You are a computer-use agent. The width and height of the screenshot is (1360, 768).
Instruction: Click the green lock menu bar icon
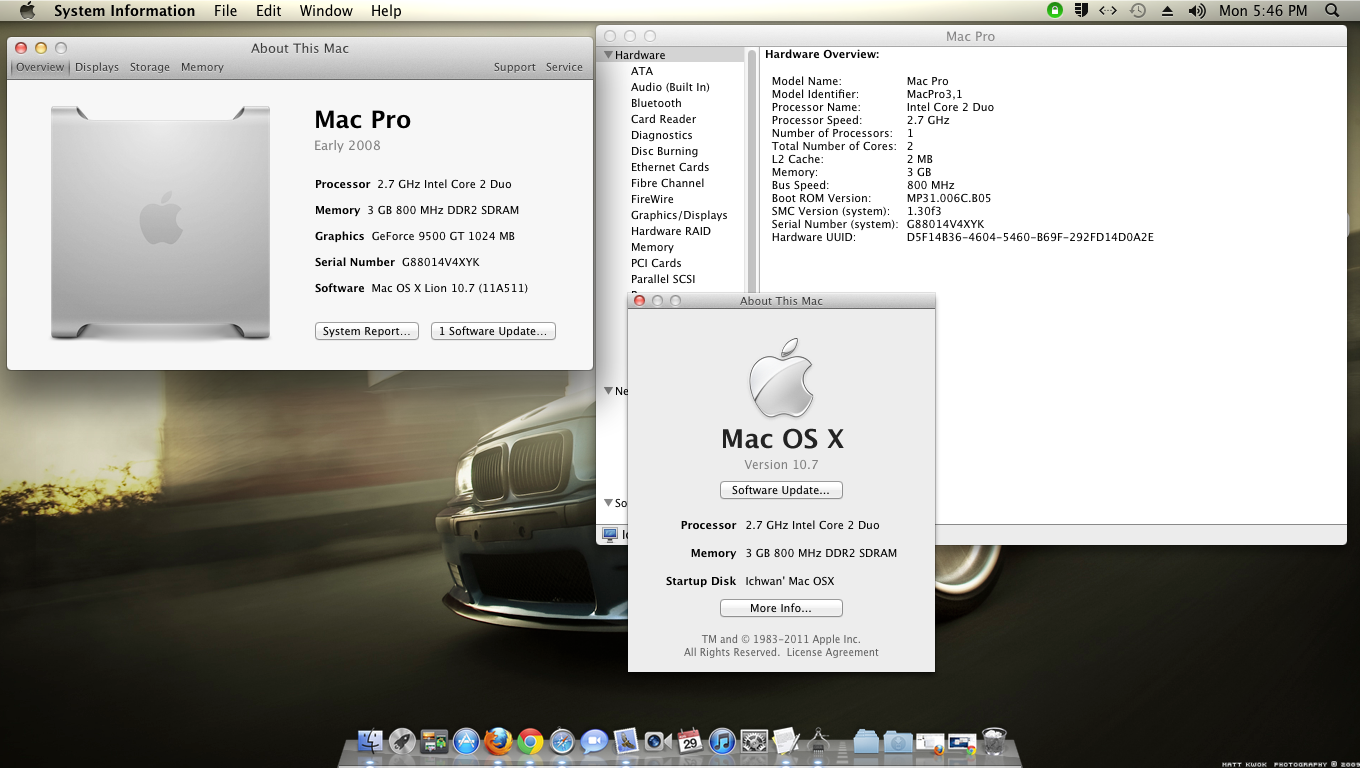point(1054,10)
